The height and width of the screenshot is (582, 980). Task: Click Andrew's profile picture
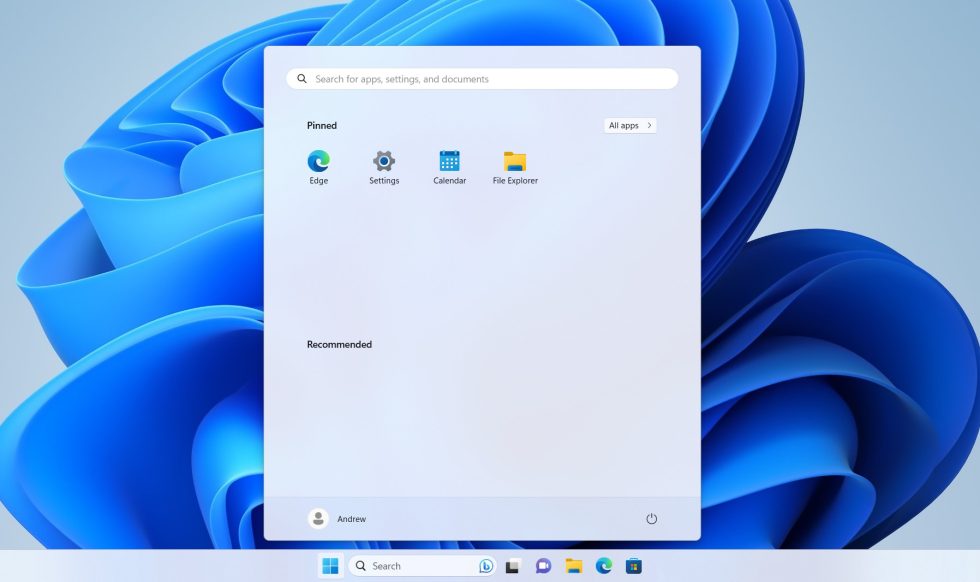point(318,518)
